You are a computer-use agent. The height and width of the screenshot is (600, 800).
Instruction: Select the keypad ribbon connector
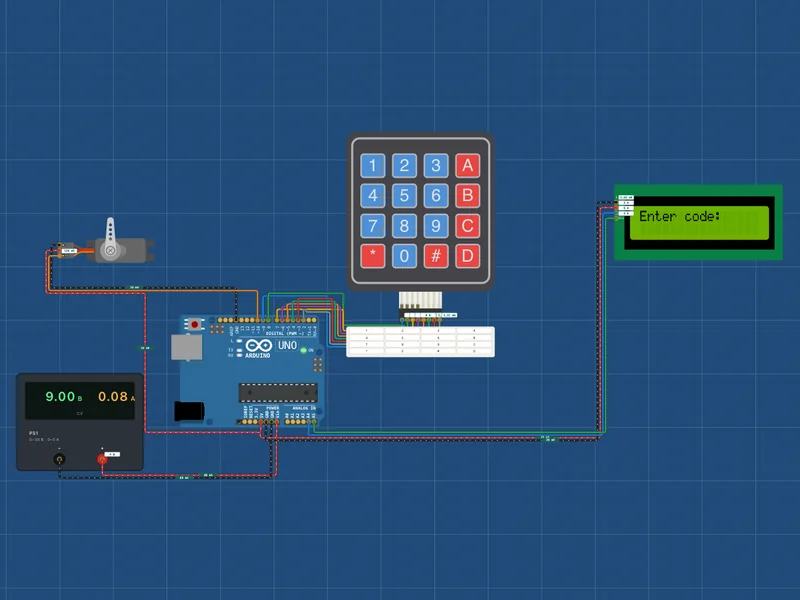[x=420, y=301]
